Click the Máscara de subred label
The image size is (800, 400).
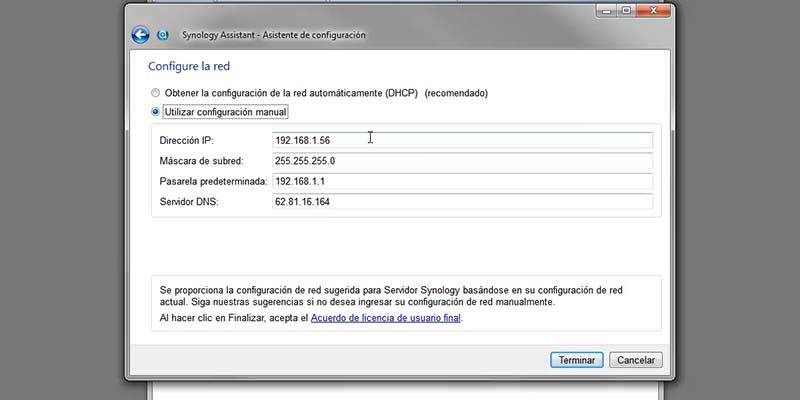(202, 161)
